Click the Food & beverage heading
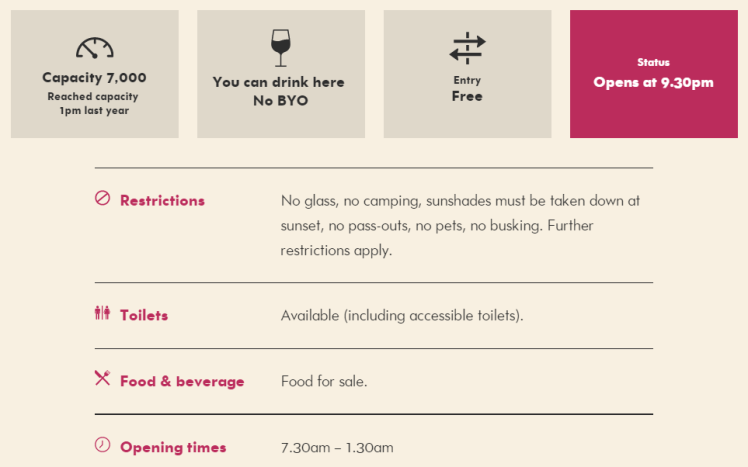Image resolution: width=748 pixels, height=467 pixels. pyautogui.click(x=182, y=381)
